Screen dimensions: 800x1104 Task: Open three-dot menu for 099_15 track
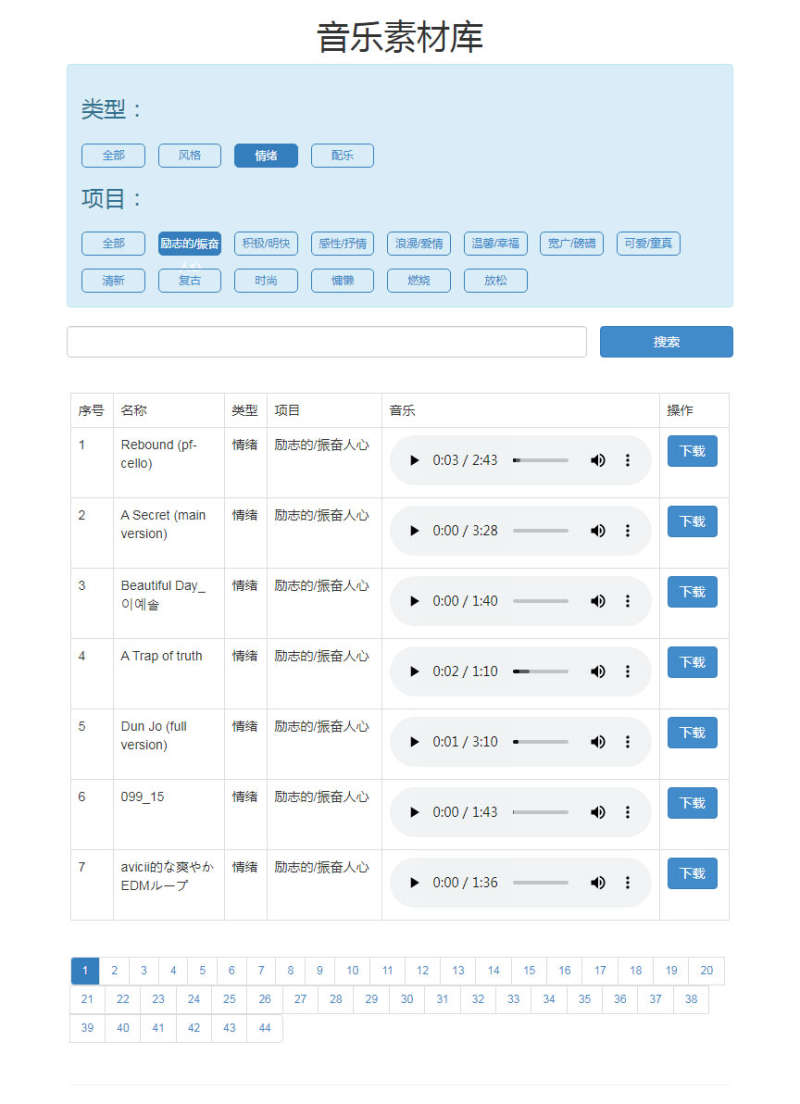(628, 812)
